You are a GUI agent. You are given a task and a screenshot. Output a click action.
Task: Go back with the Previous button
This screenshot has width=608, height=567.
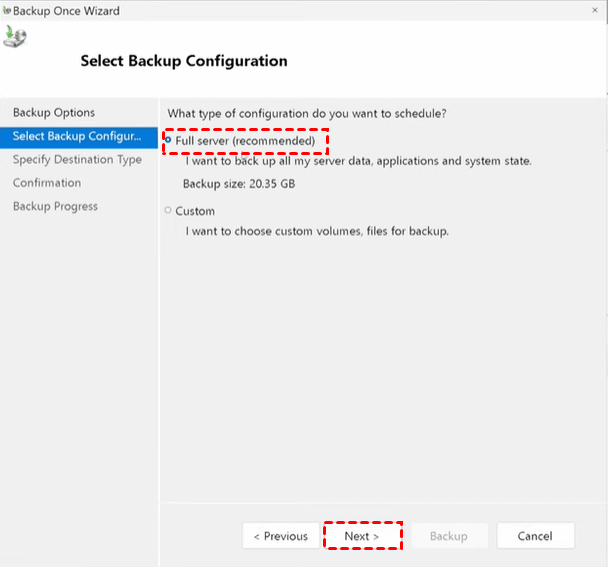(x=280, y=536)
